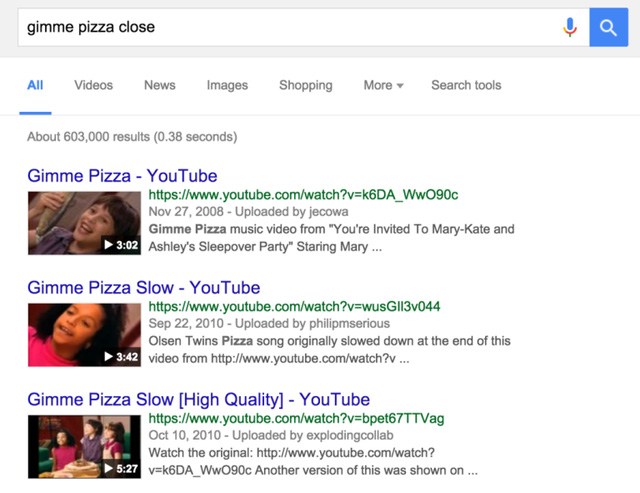Go to the Shopping tab
This screenshot has height=493, width=640.
[306, 85]
